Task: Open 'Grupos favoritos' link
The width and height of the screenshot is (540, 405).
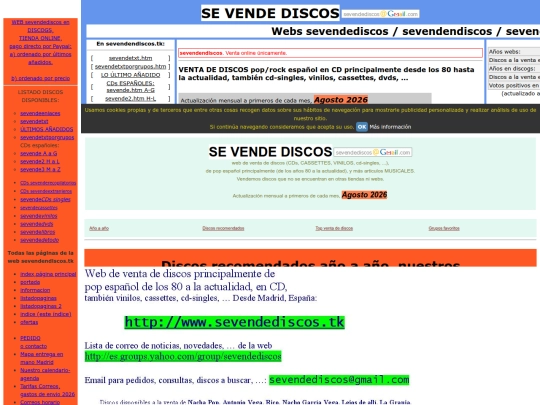Action: (x=444, y=228)
